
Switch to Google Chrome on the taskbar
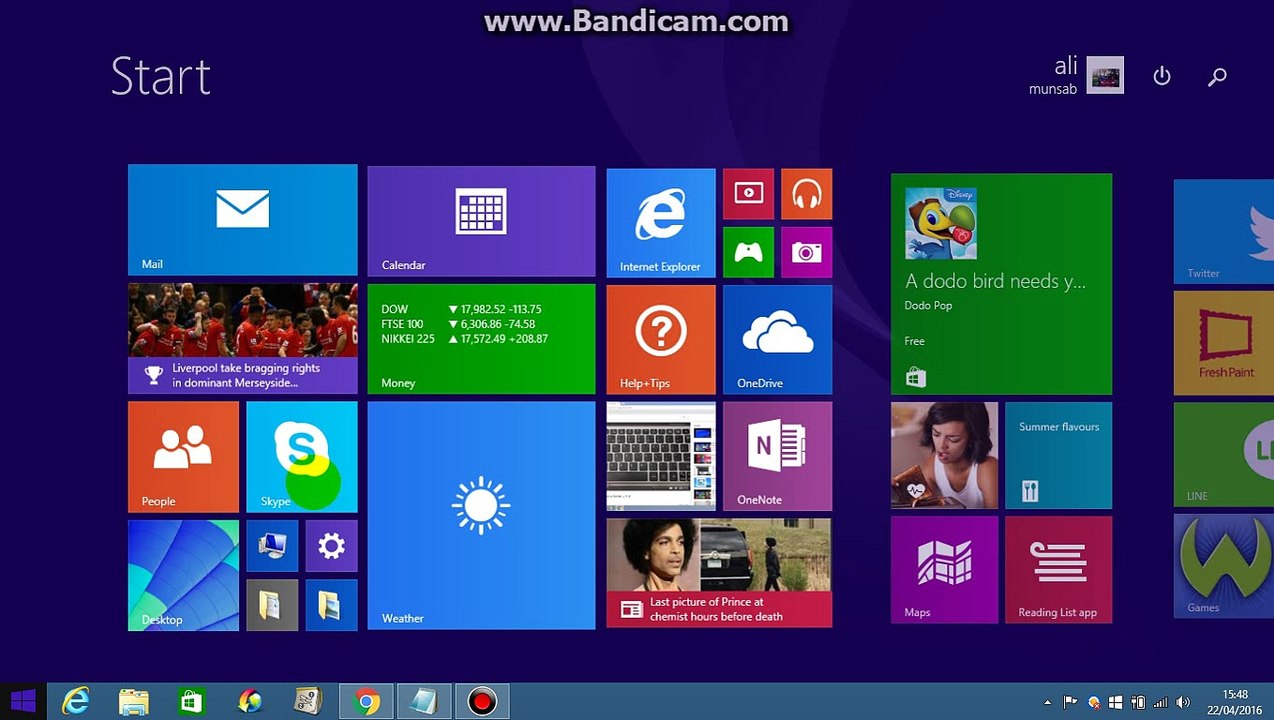pyautogui.click(x=366, y=702)
